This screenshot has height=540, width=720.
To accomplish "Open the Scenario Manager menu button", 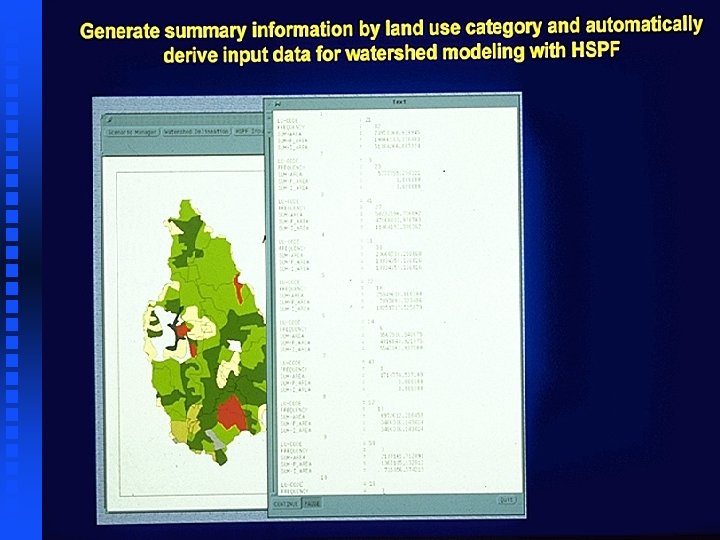I will (x=132, y=132).
